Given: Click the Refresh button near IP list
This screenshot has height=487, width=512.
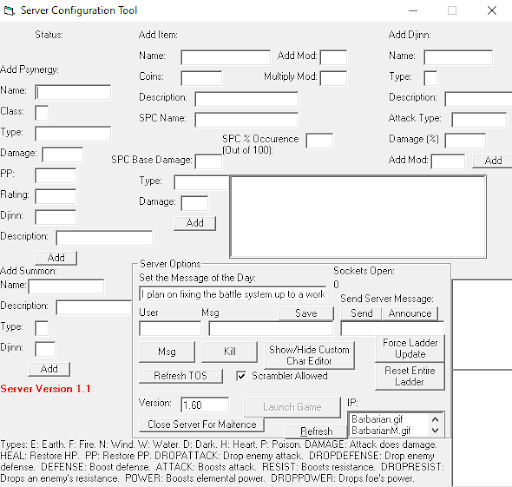Looking at the screenshot, I should 316,431.
